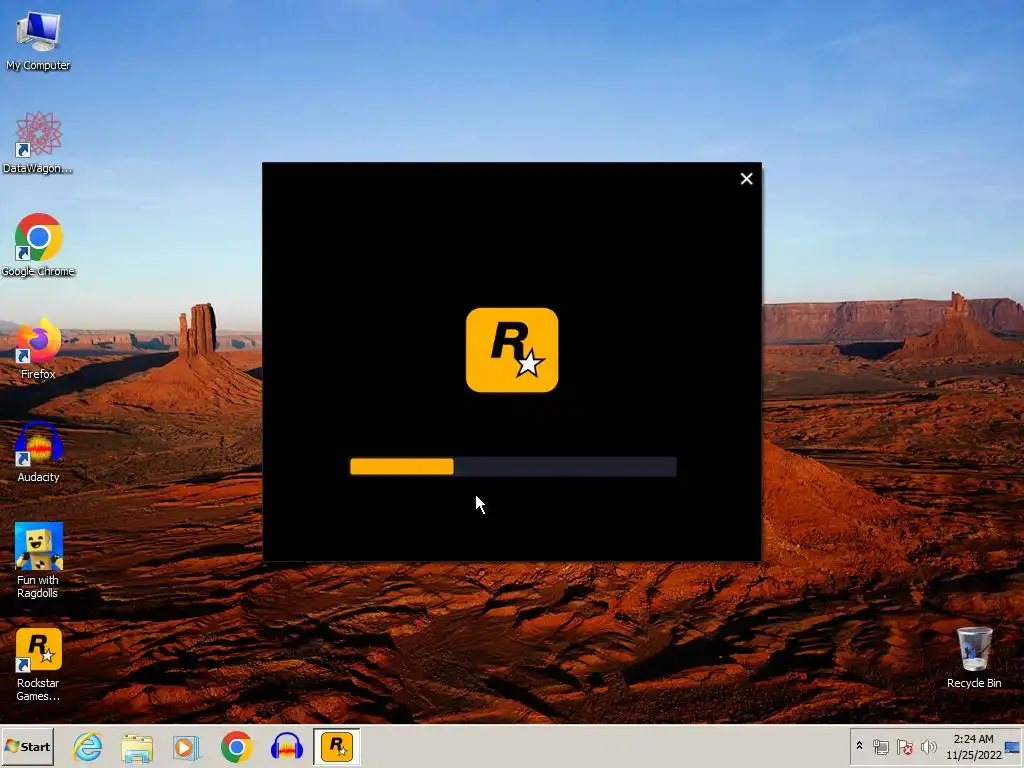Show hidden system tray icons
1024x768 pixels.
coord(859,746)
